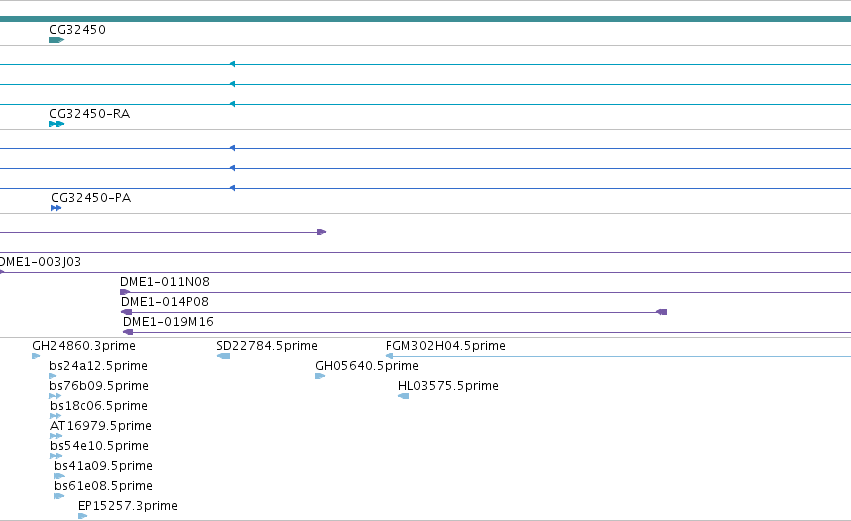Select the thick teal chromosome bar at top
Image resolution: width=851 pixels, height=521 pixels.
426,19
